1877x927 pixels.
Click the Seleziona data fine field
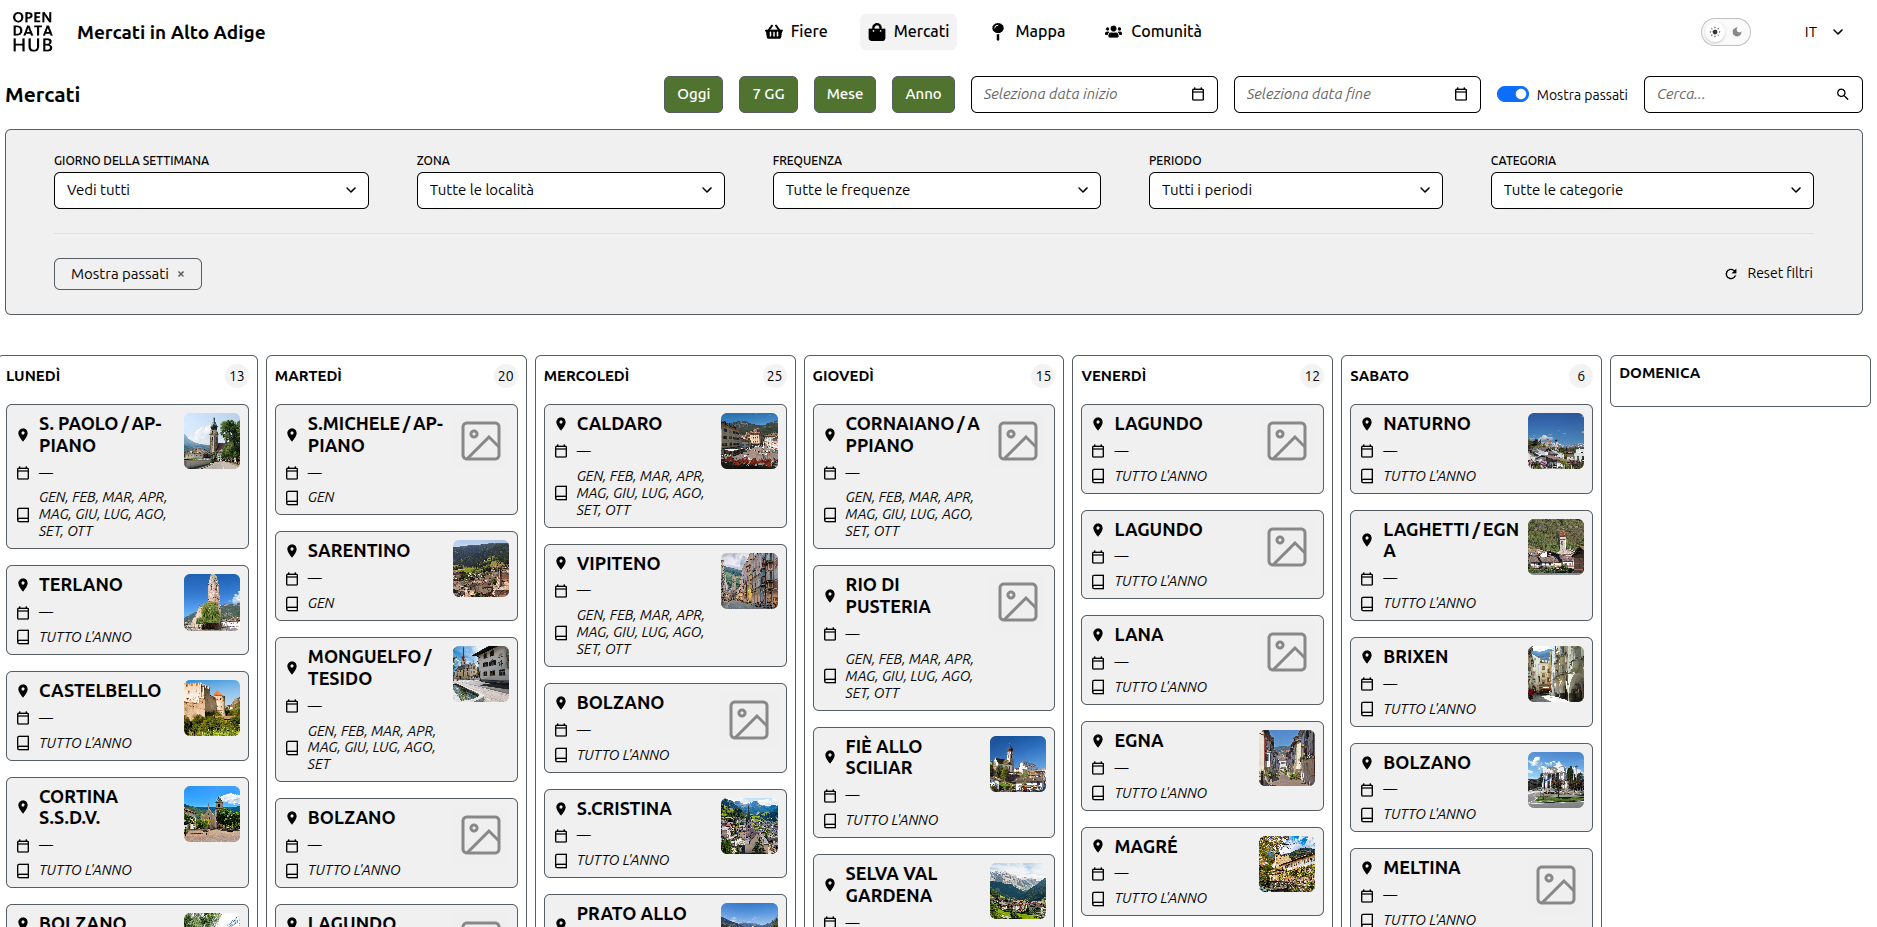1357,94
